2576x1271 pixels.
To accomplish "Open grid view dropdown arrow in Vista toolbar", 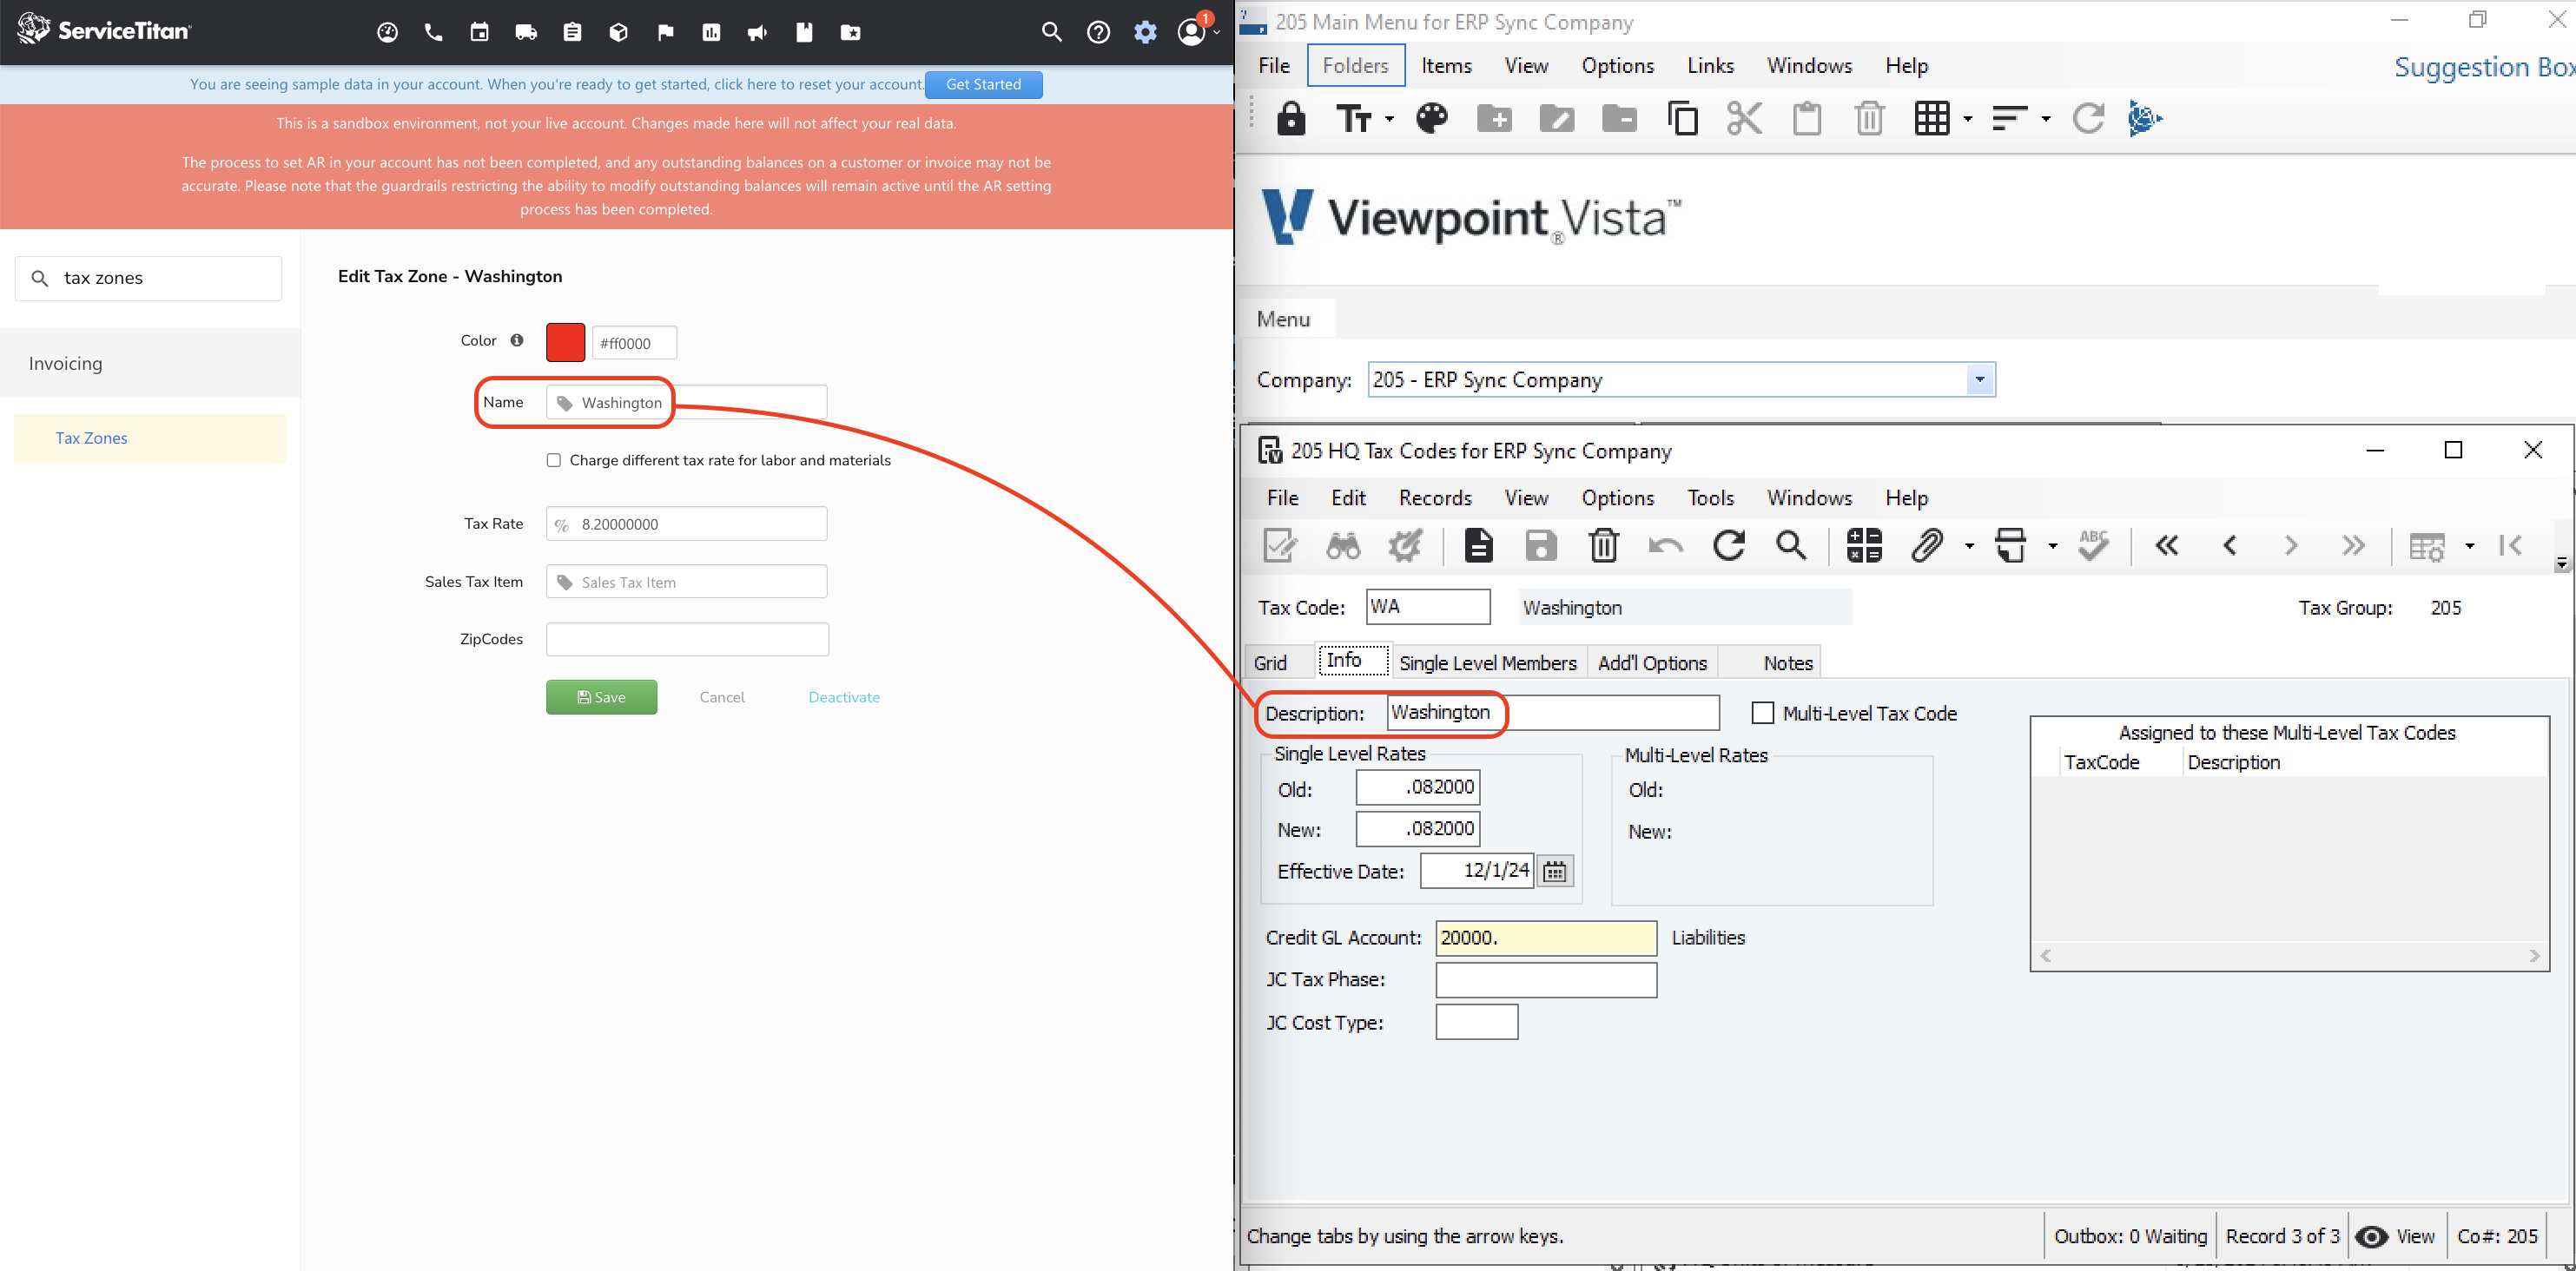I will pyautogui.click(x=1968, y=119).
